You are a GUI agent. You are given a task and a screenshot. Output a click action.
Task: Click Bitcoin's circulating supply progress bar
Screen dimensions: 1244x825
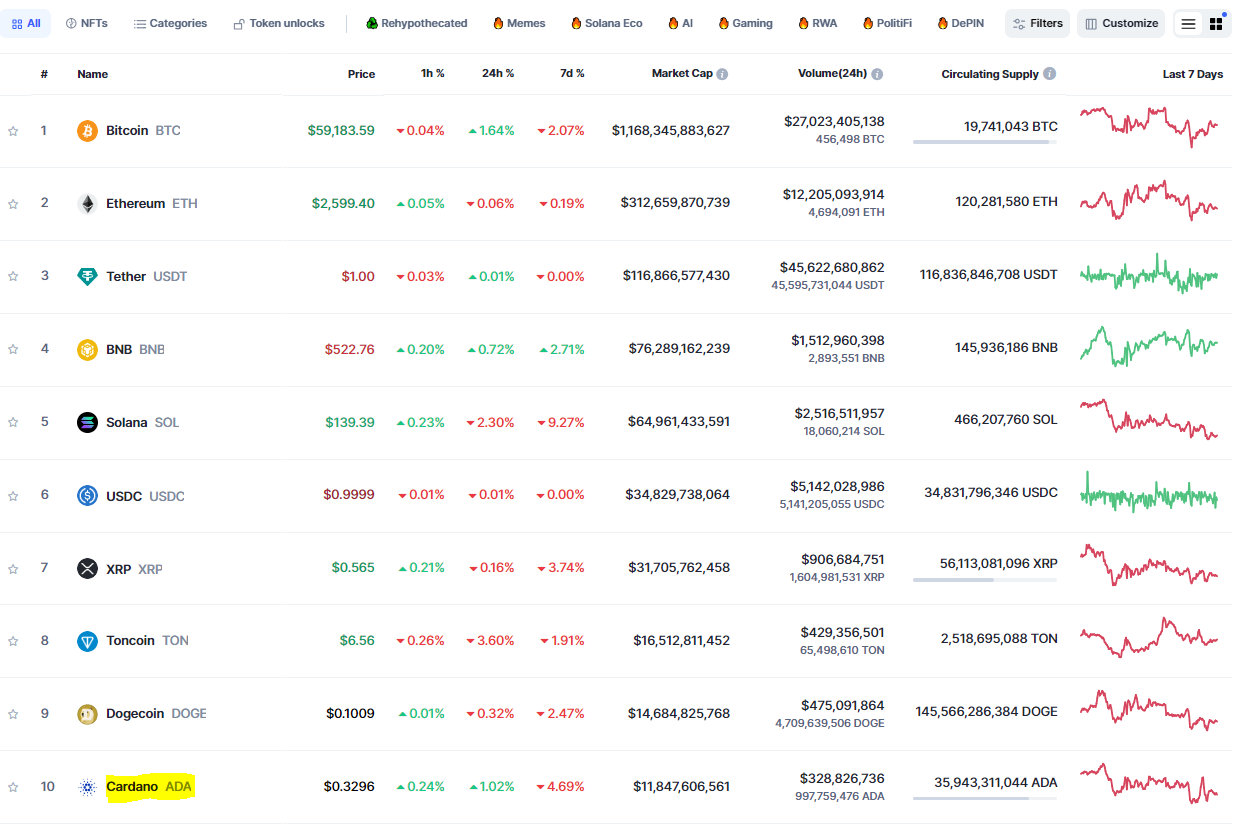pyautogui.click(x=984, y=143)
